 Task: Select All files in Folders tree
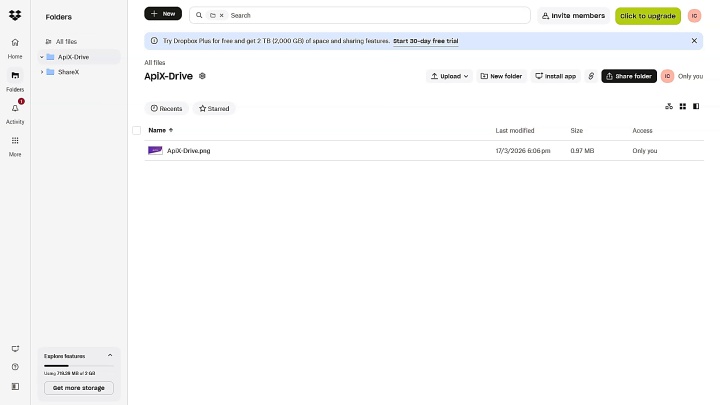coord(67,41)
